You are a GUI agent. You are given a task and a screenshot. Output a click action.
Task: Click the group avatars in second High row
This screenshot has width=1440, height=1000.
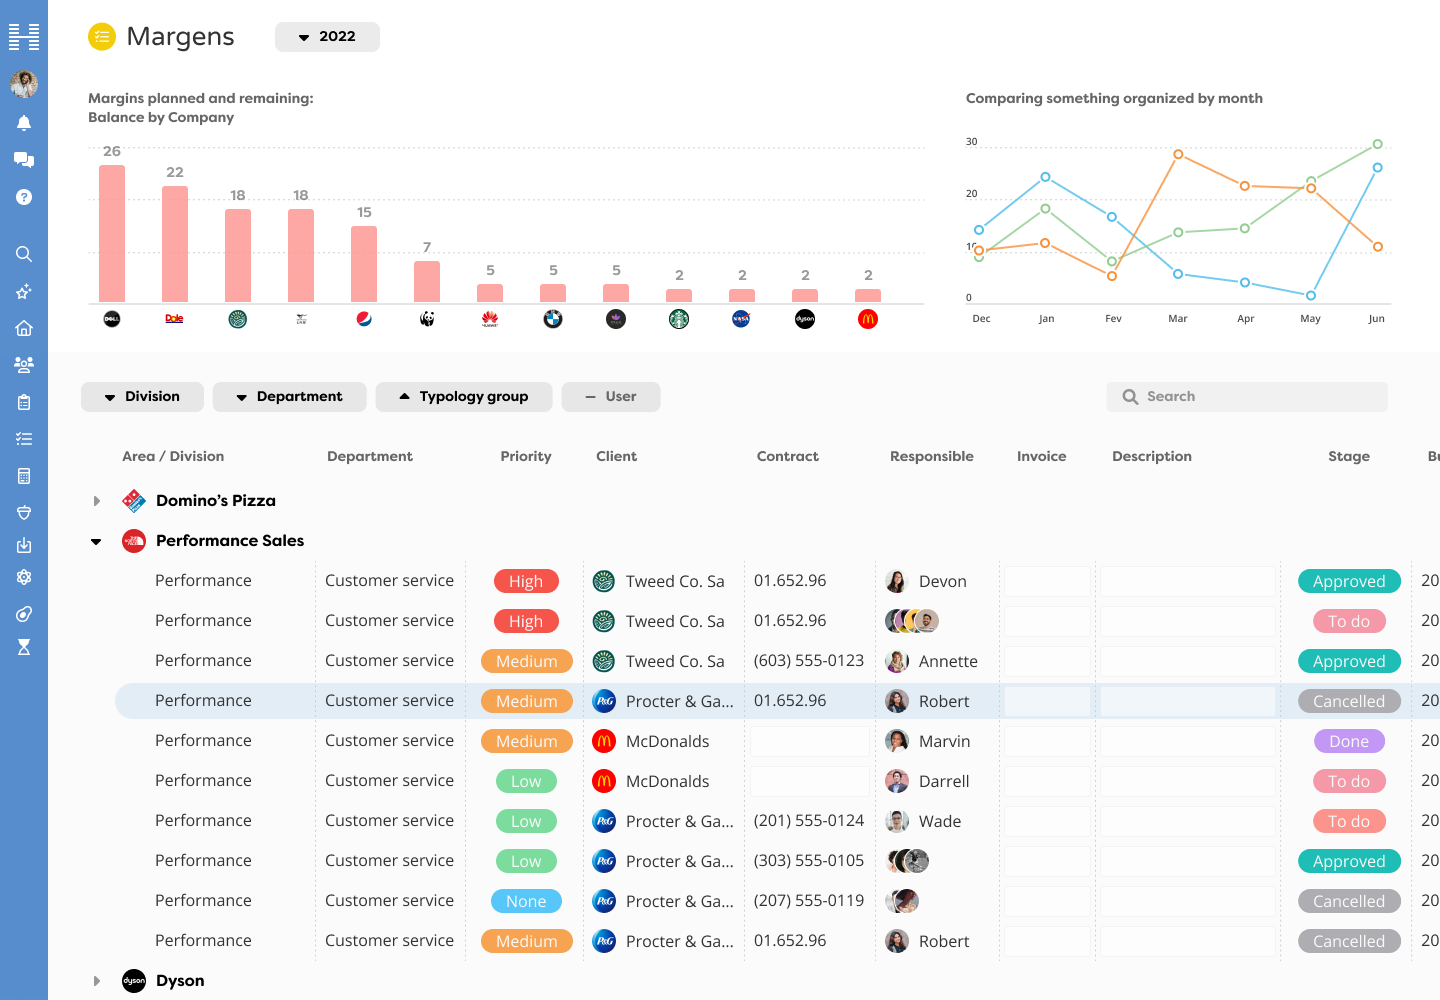click(912, 621)
